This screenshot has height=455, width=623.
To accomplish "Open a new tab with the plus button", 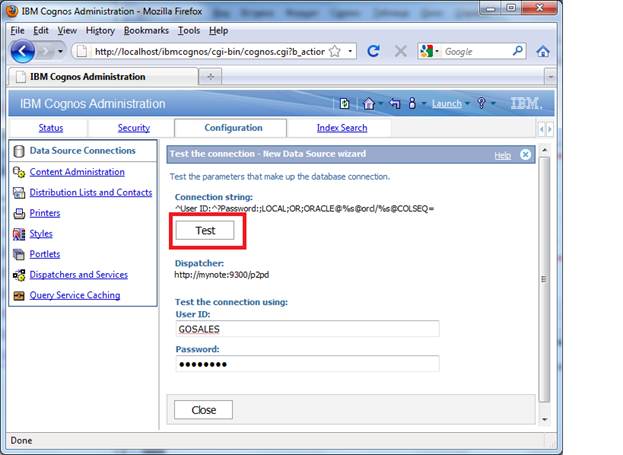I will click(x=211, y=77).
